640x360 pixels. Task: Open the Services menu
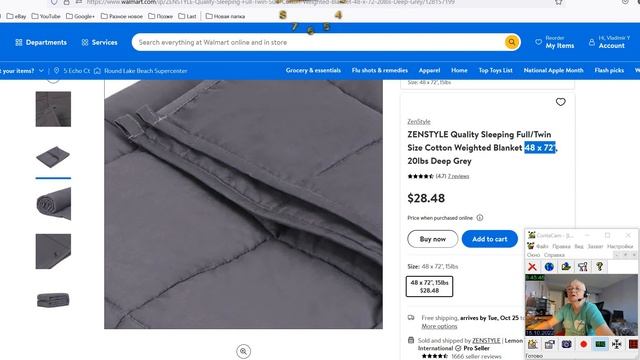click(99, 42)
